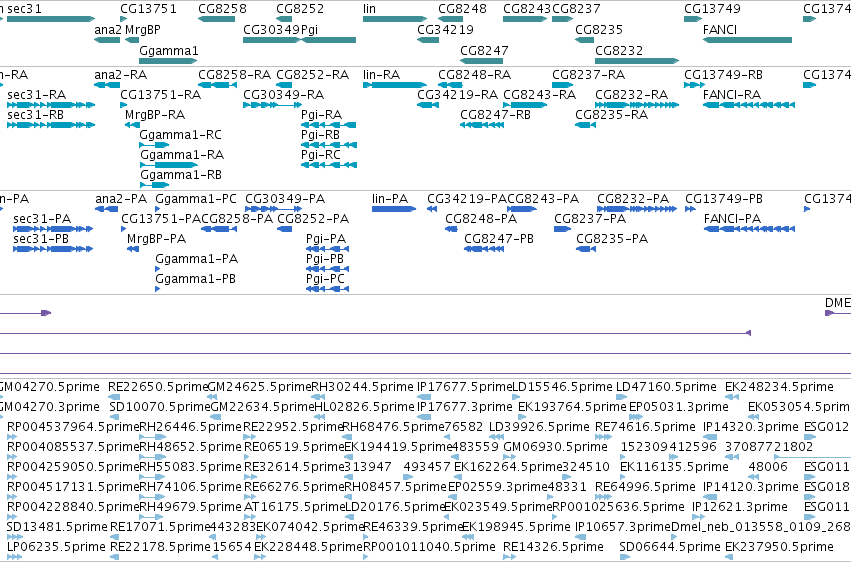
Task: Click the RE22650.5prime EST
Action: tap(115, 397)
